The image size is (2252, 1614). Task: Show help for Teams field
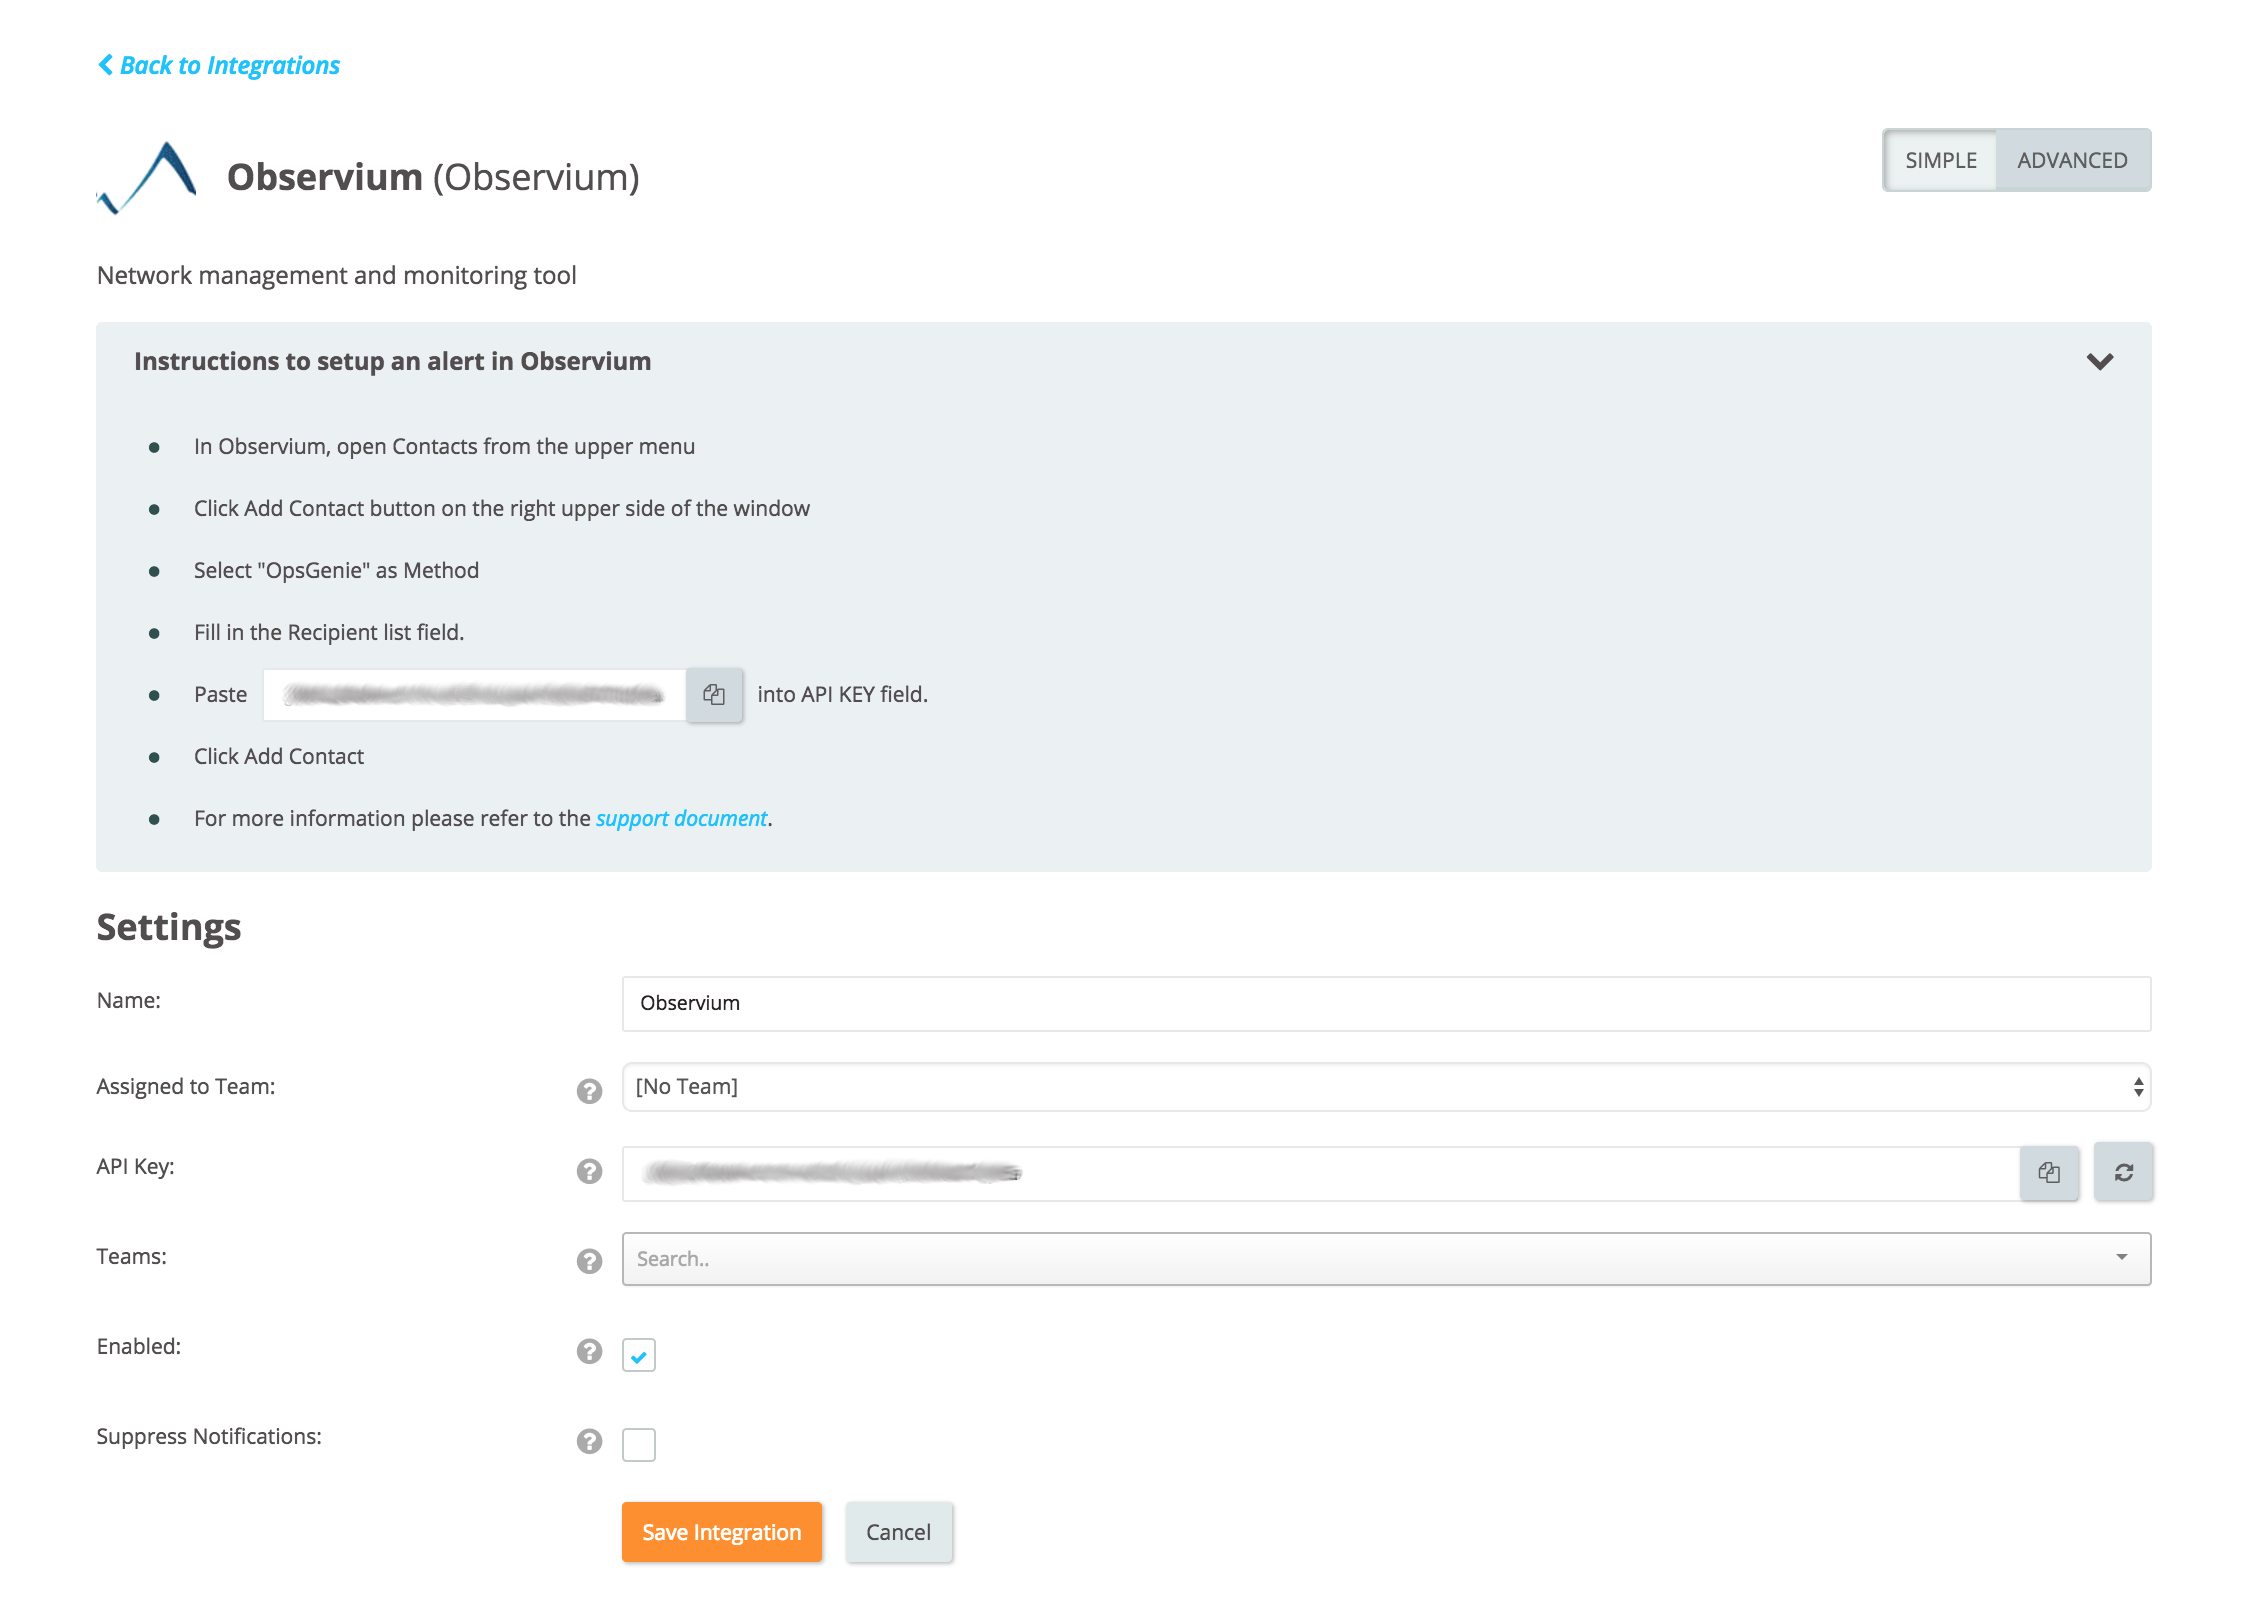[589, 1261]
